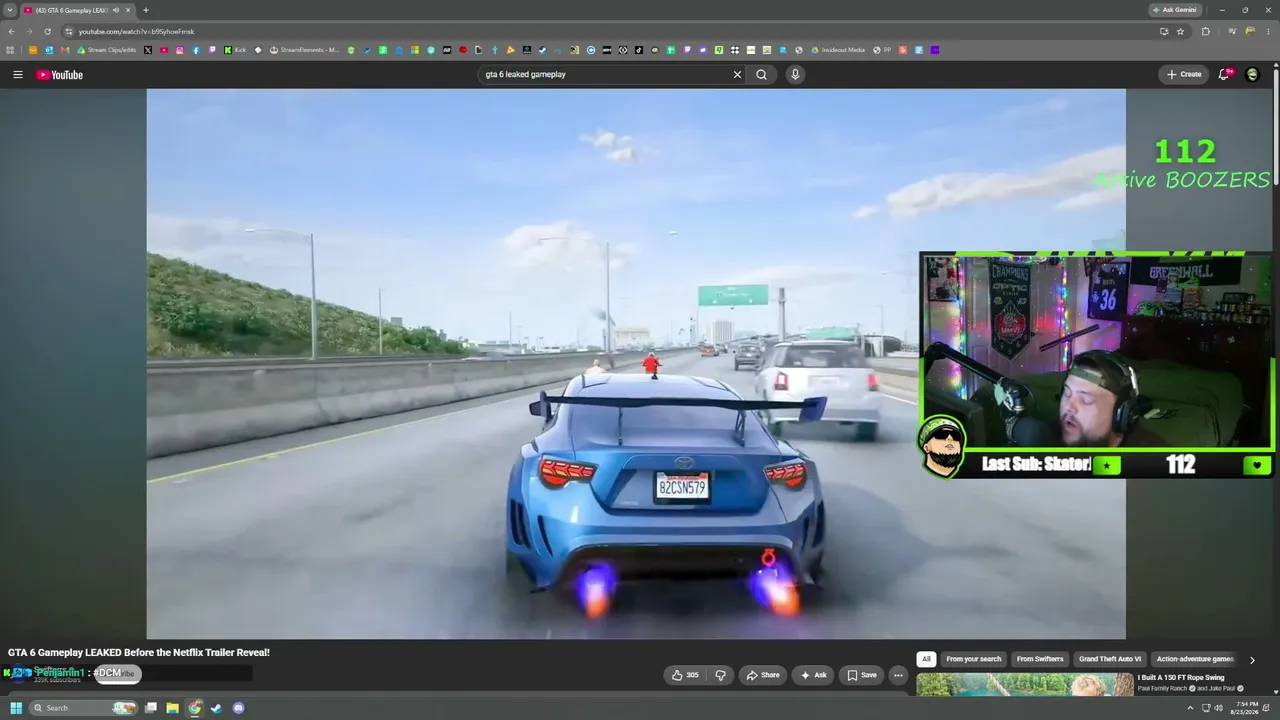1280x720 pixels.
Task: Click the magnifier search button
Action: [762, 74]
